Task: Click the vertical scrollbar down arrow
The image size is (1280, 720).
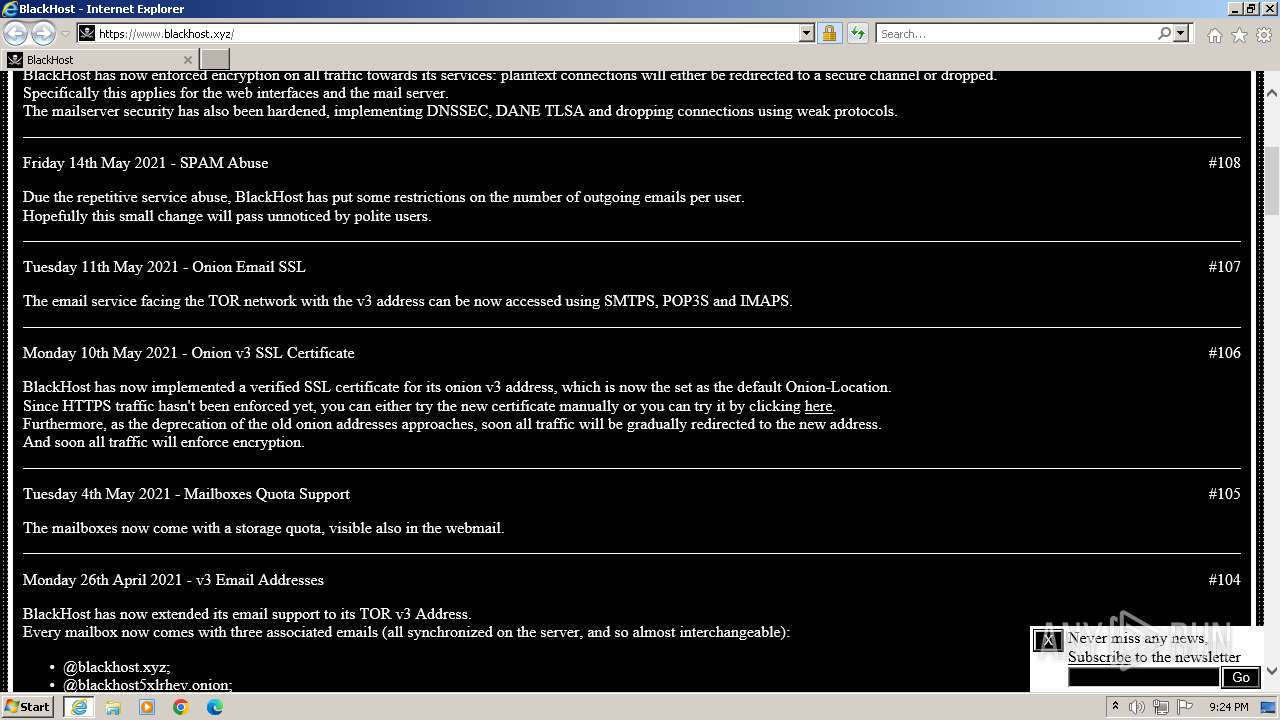Action: [1271, 671]
